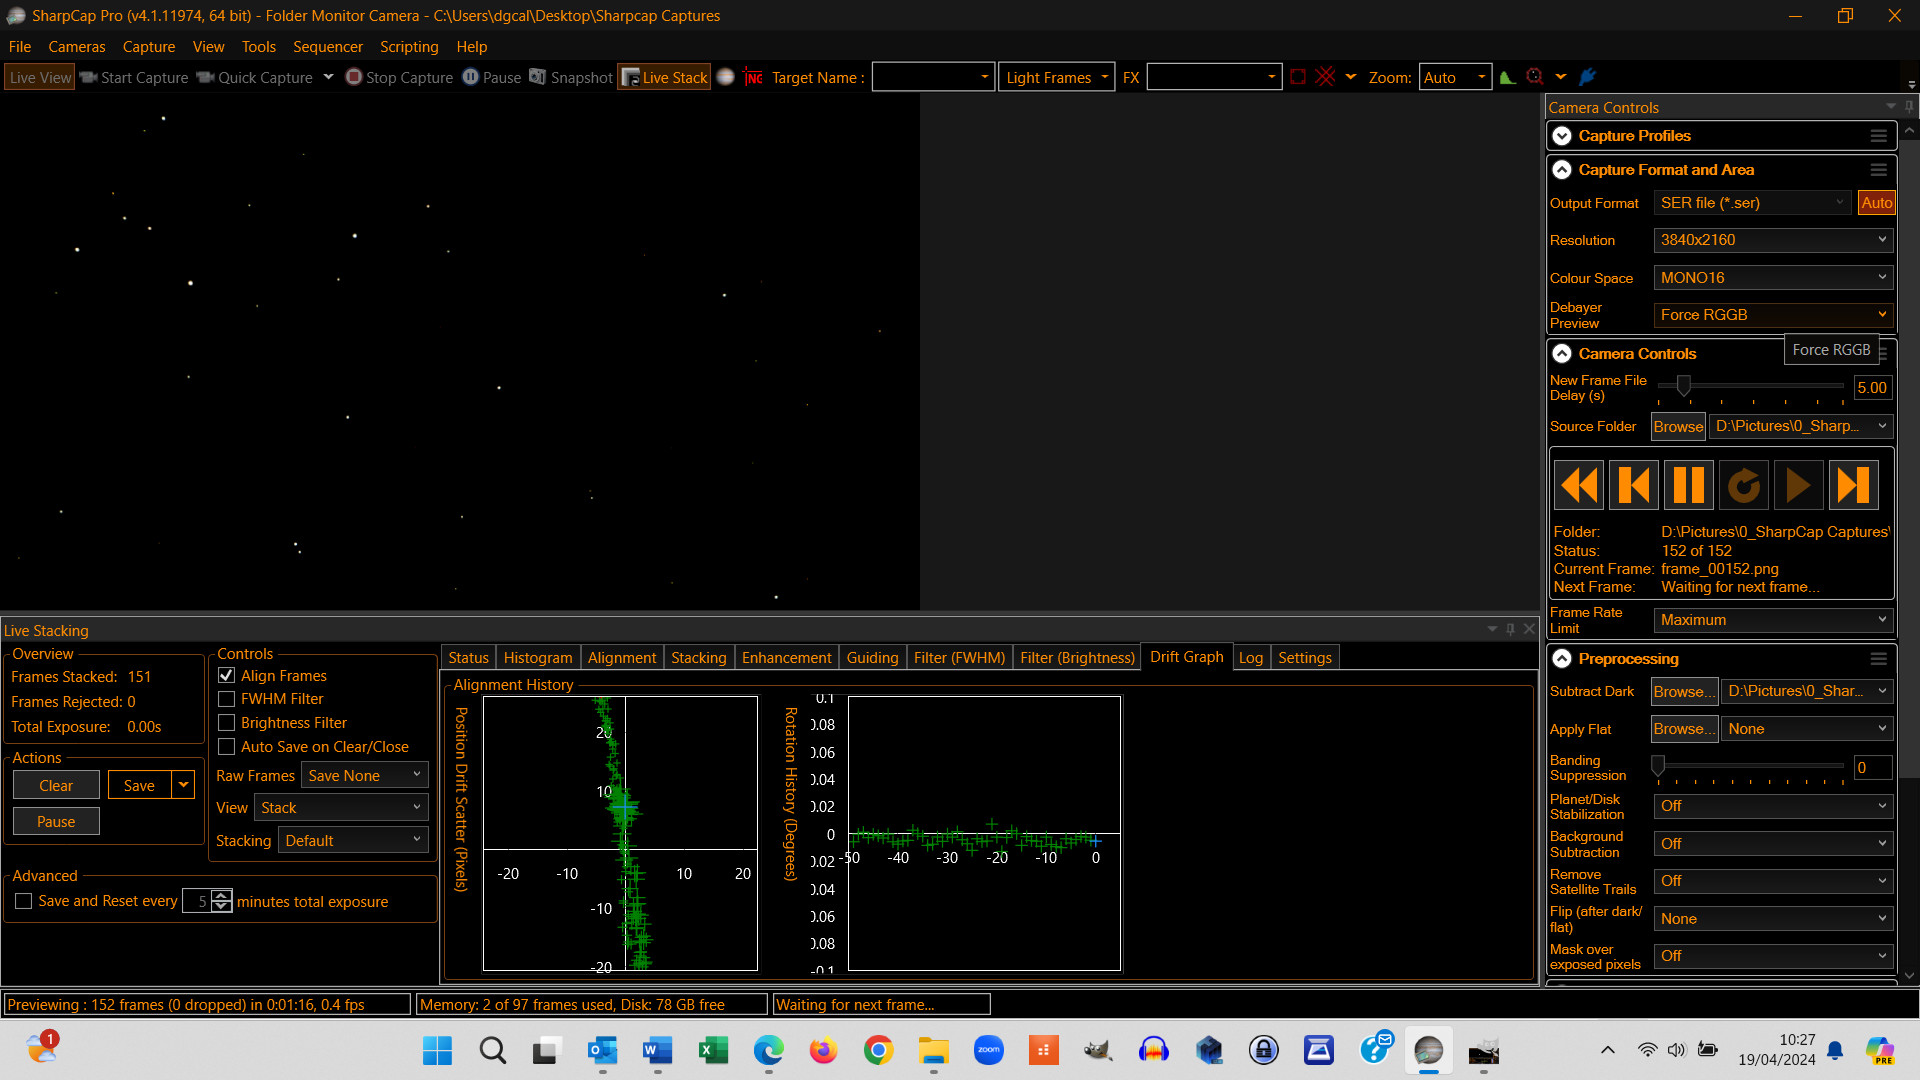The image size is (1920, 1080).
Task: Click the refresh/reload frame button
Action: (1742, 485)
